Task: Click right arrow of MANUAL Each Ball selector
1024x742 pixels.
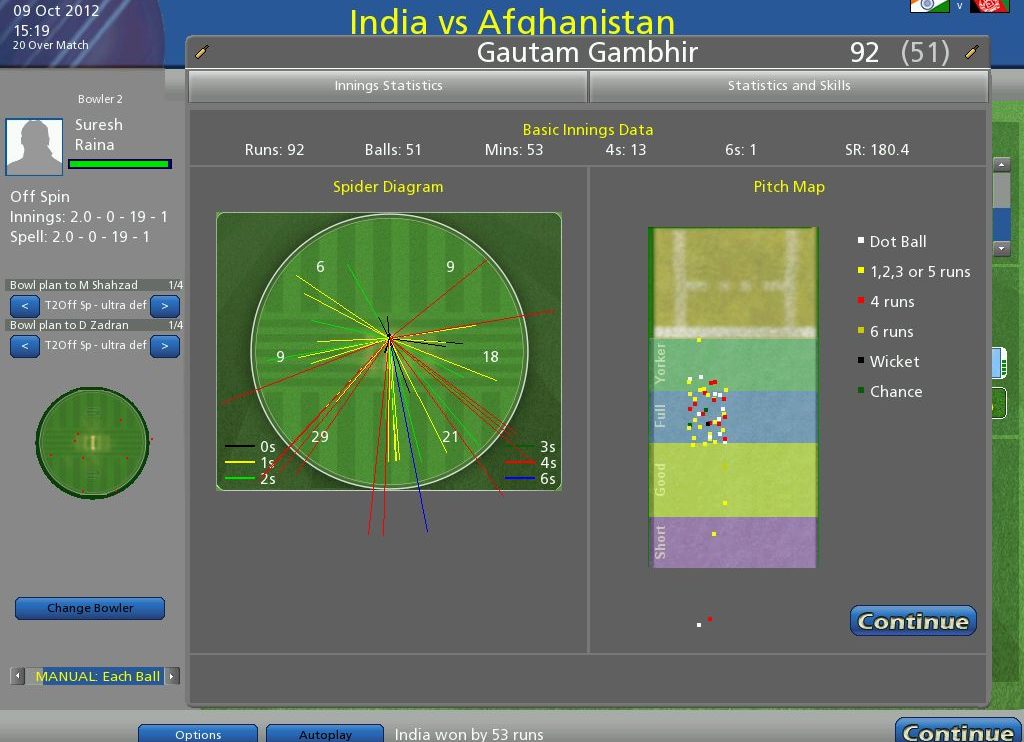Action: pyautogui.click(x=172, y=676)
